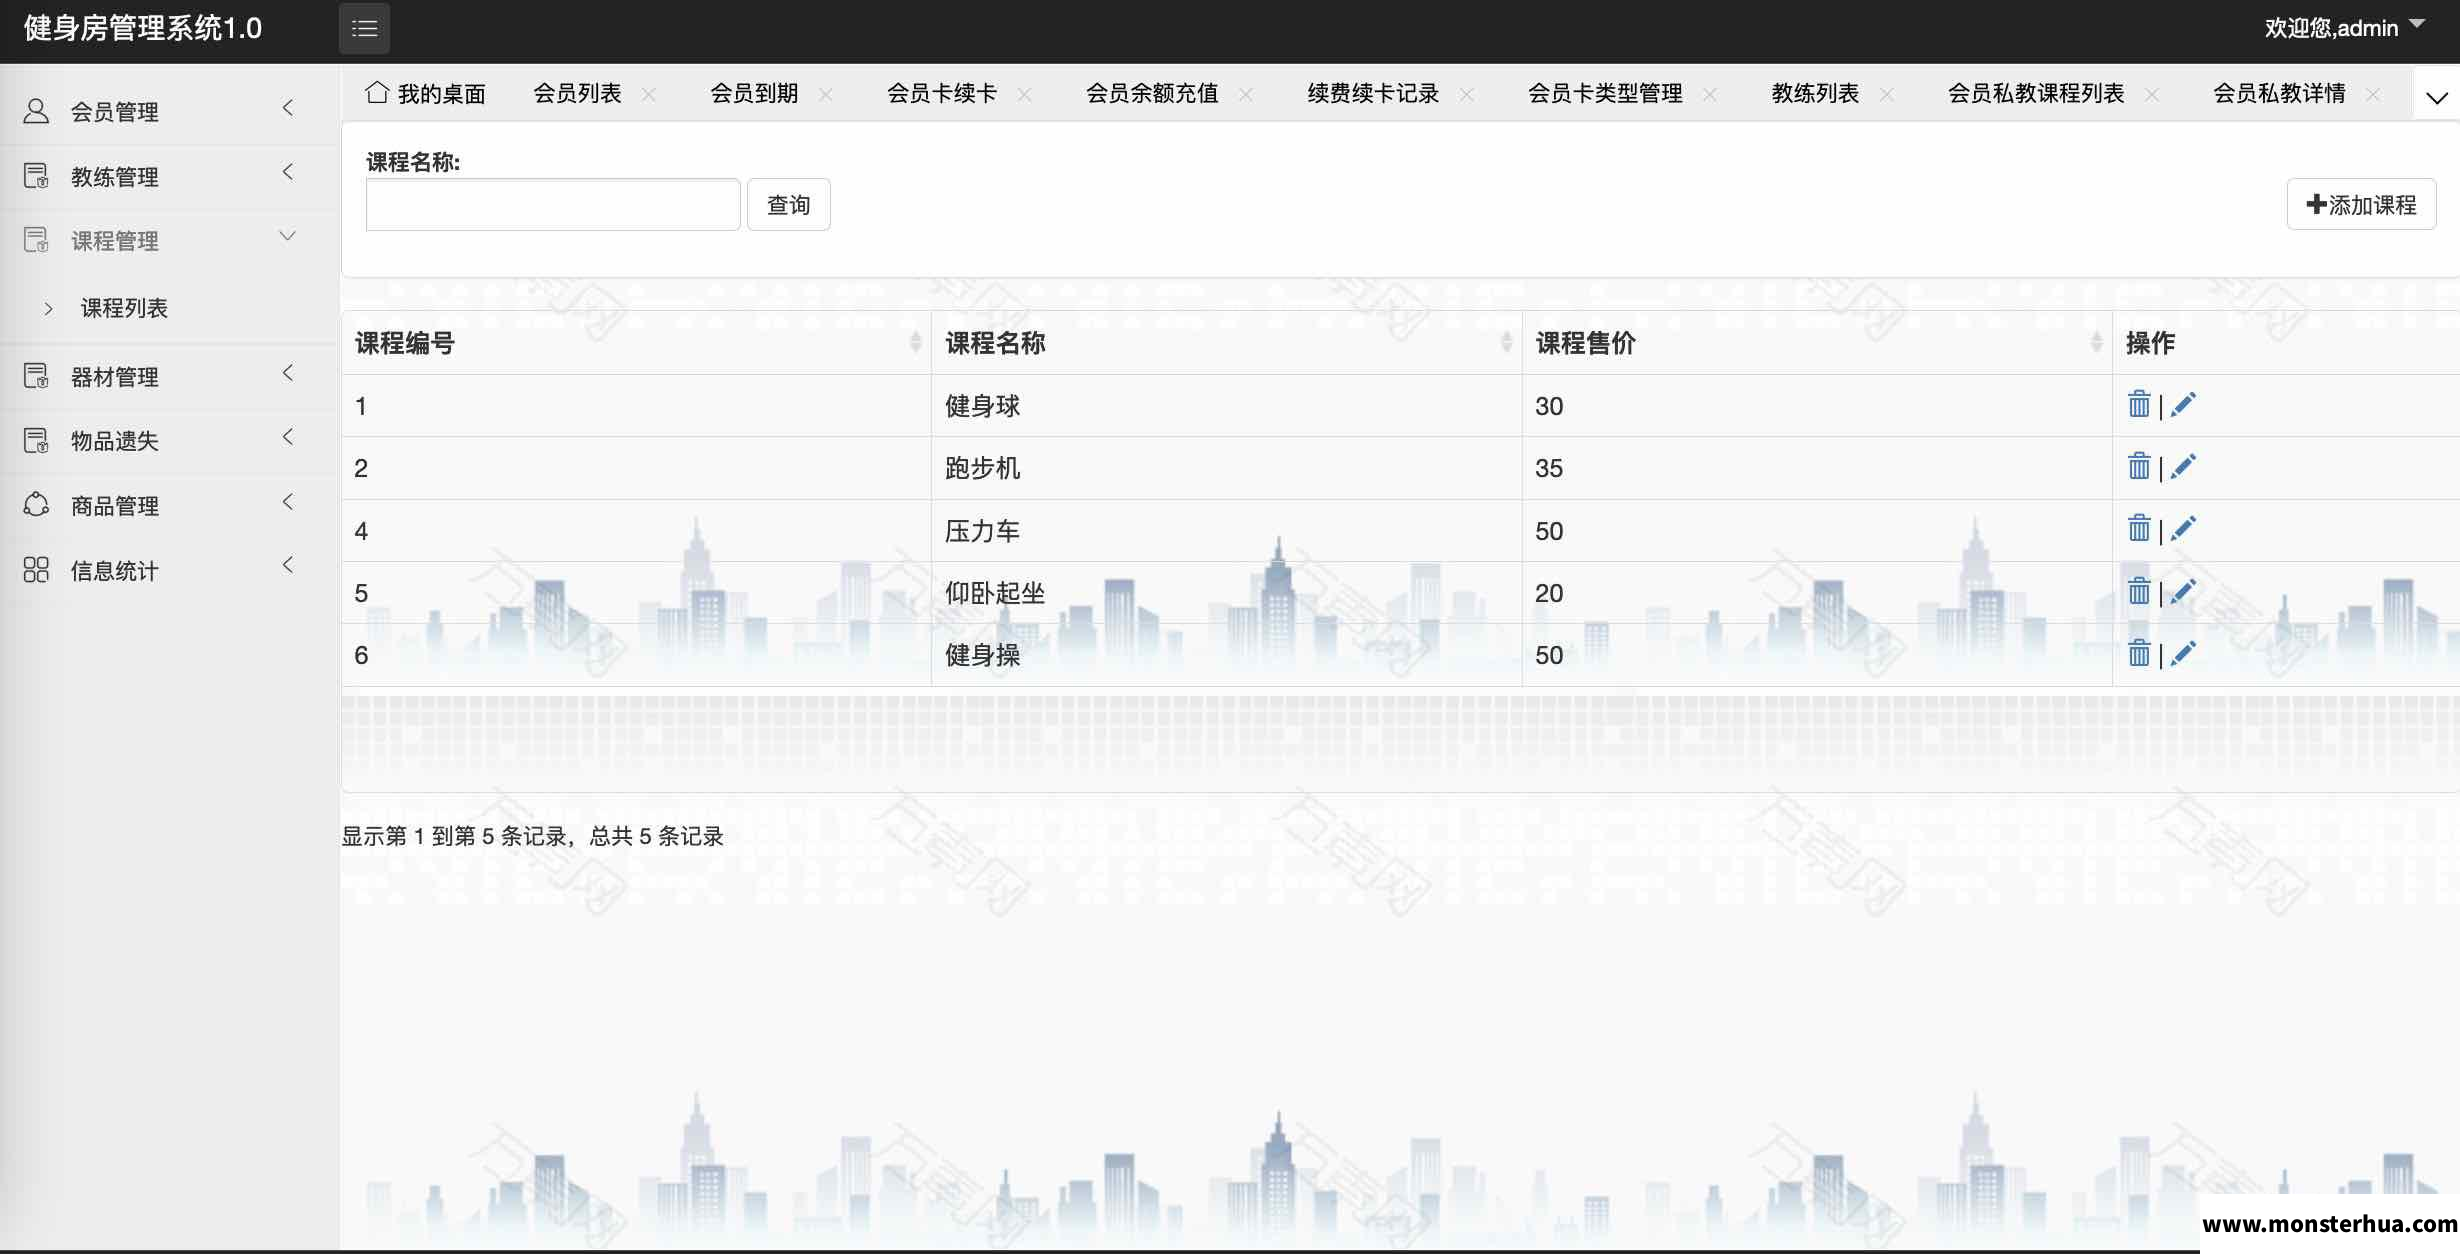
Task: Toggle the sidebar hamburger menu icon
Action: (x=364, y=29)
